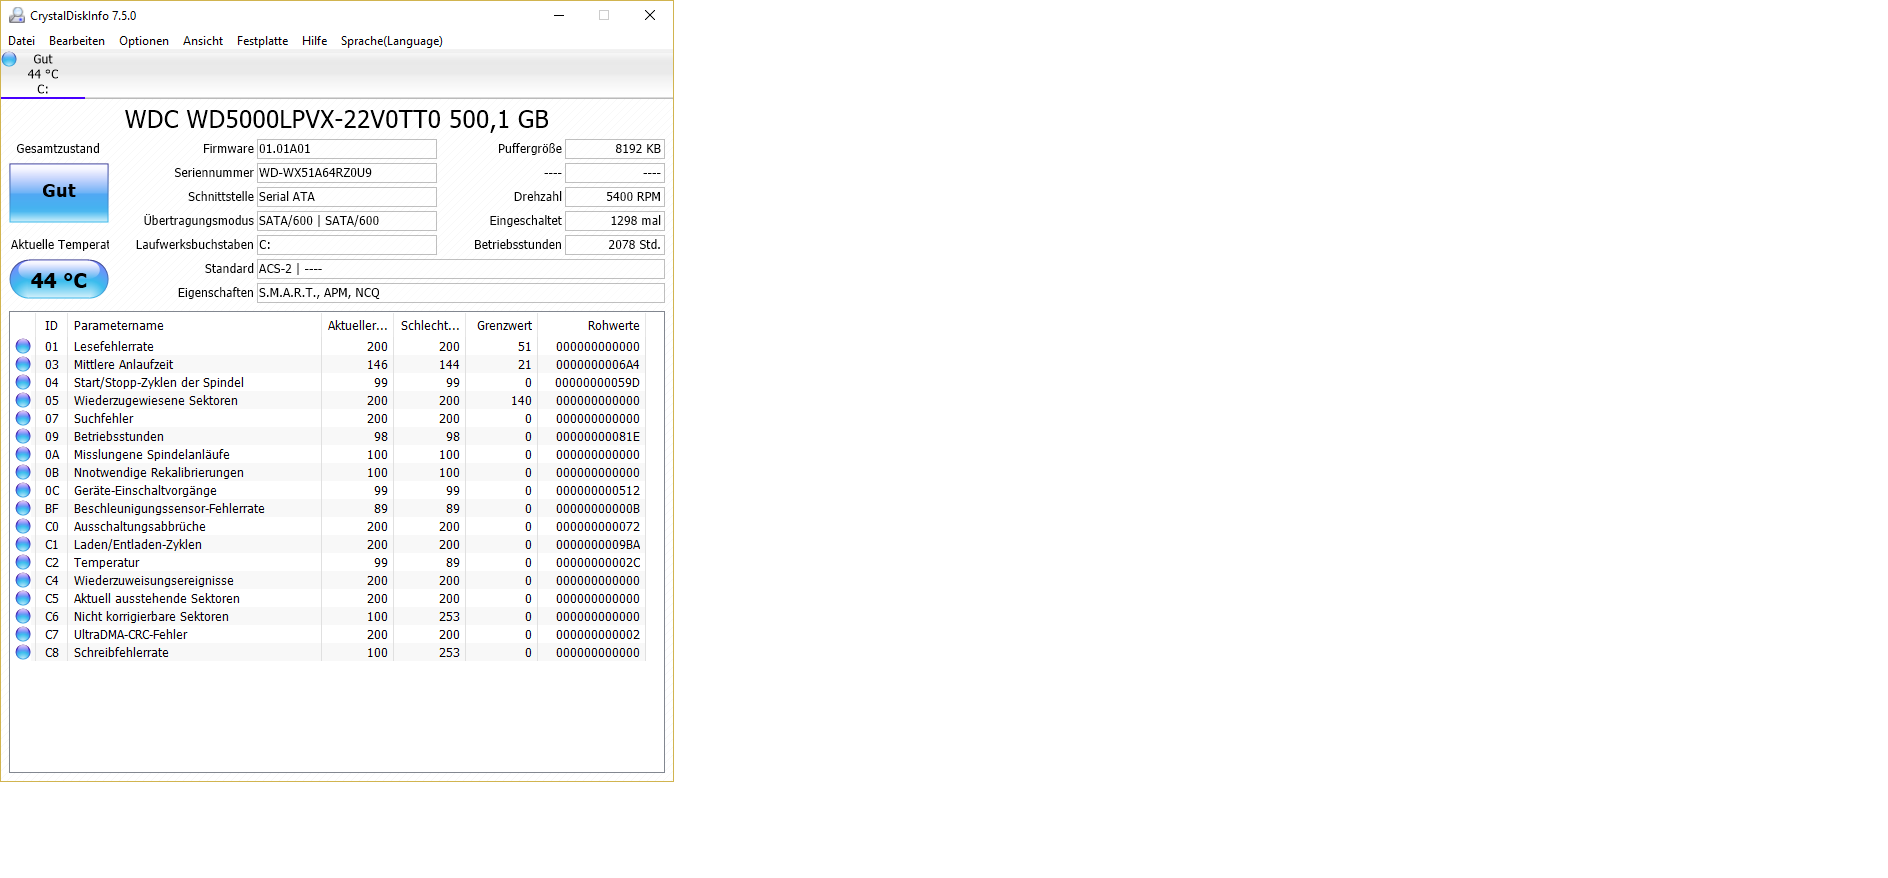Click the ID column header
This screenshot has width=1888, height=878.
pos(51,326)
